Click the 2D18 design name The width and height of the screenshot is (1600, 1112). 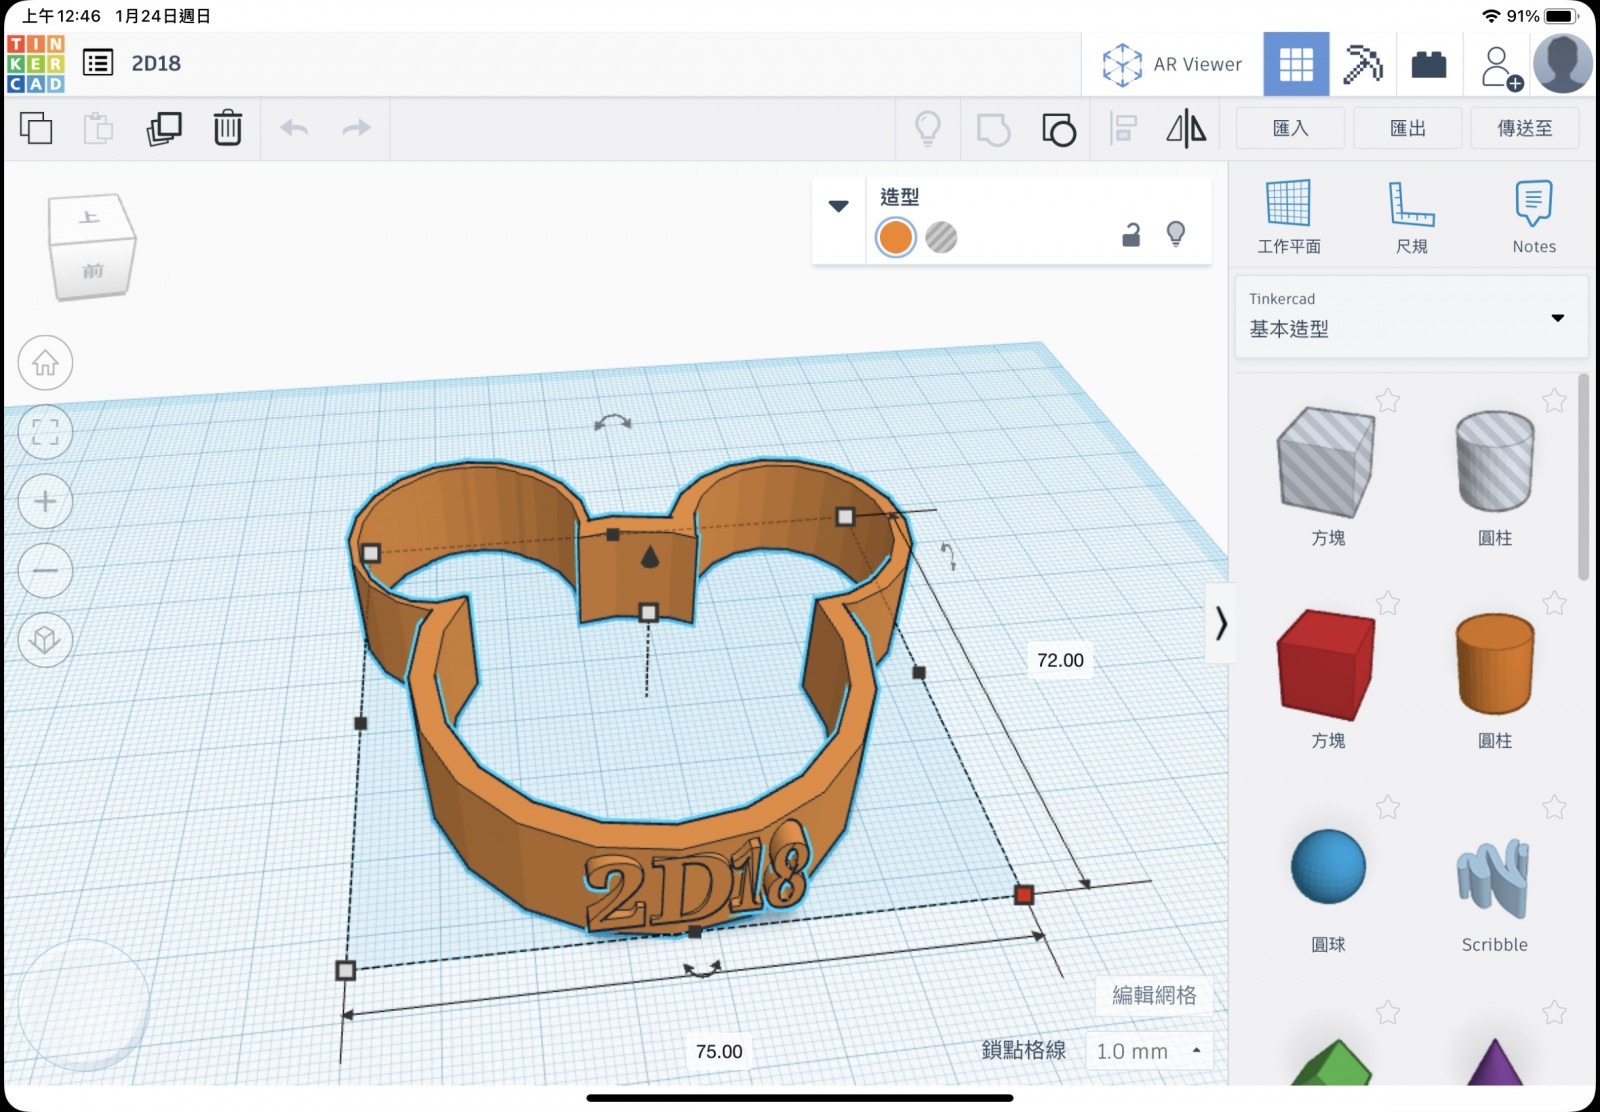(x=156, y=63)
